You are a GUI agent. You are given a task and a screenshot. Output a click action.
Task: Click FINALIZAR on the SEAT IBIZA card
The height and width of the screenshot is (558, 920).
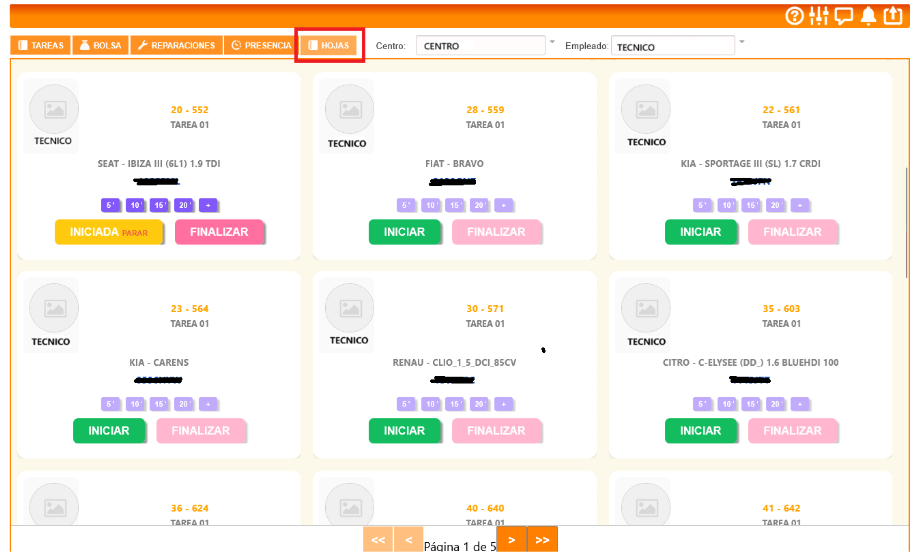(219, 232)
